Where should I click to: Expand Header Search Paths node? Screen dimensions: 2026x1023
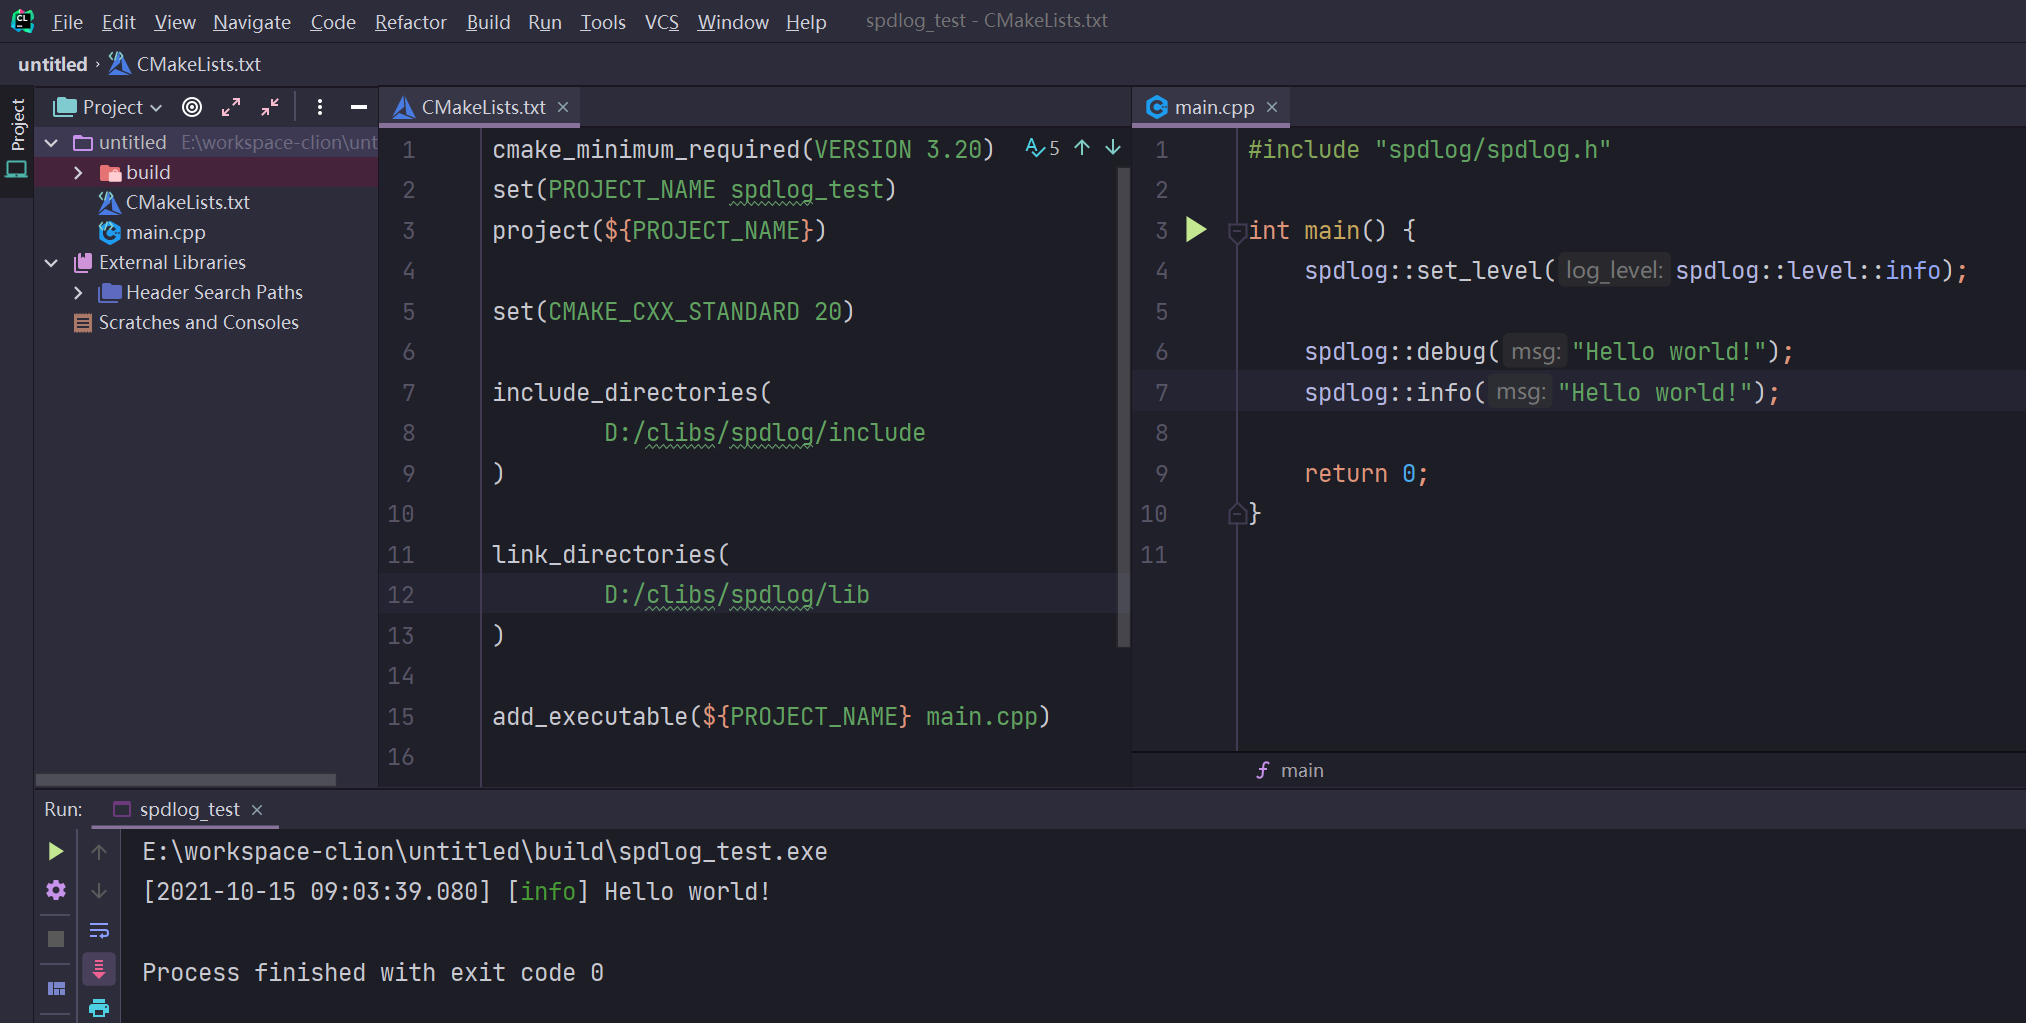pos(78,293)
